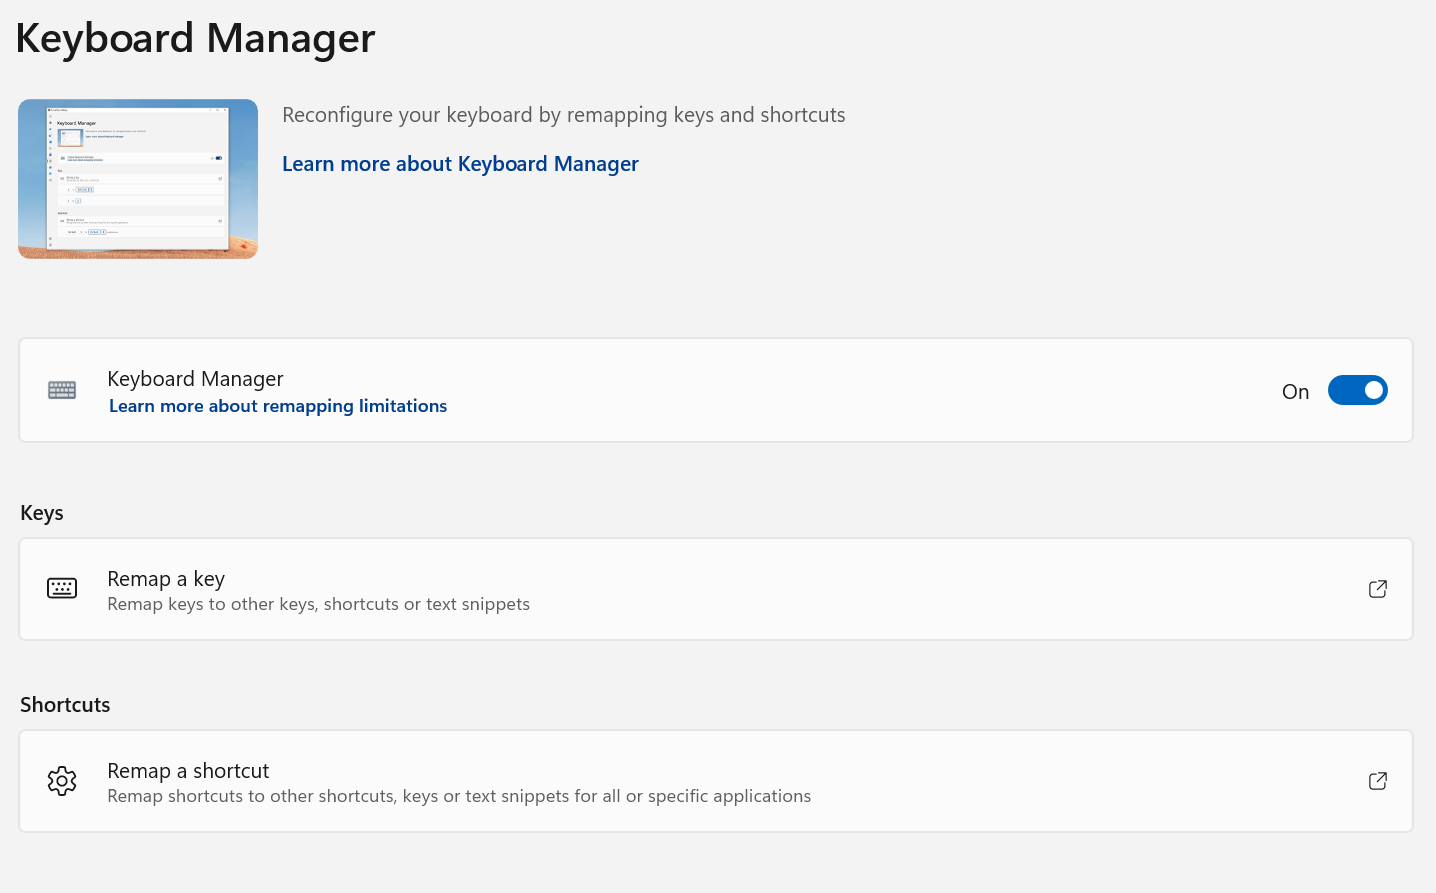Open the Remap a shortcut card
The image size is (1436, 893).
point(716,781)
